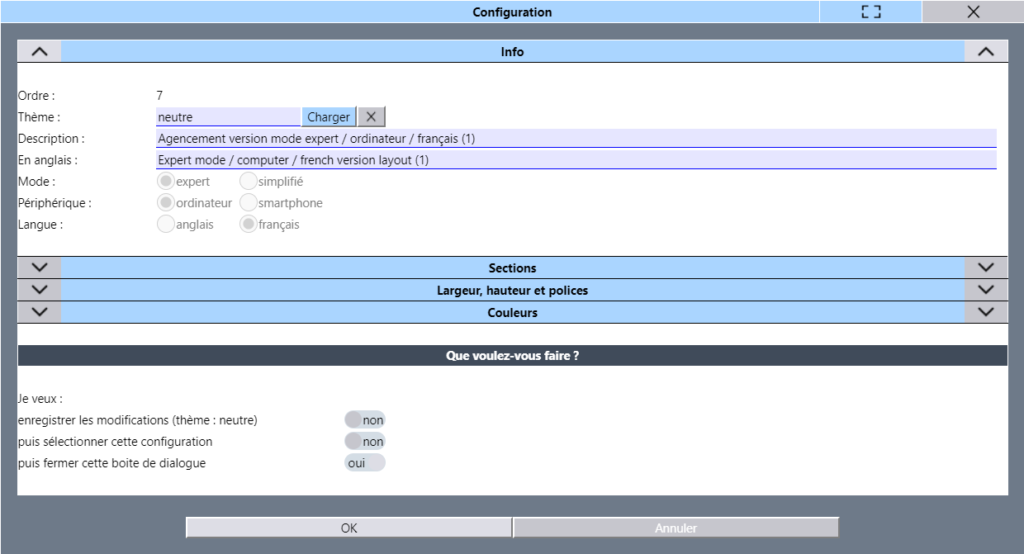Viewport: 1024px width, 554px height.
Task: Confirm with the OK button
Action: (349, 528)
